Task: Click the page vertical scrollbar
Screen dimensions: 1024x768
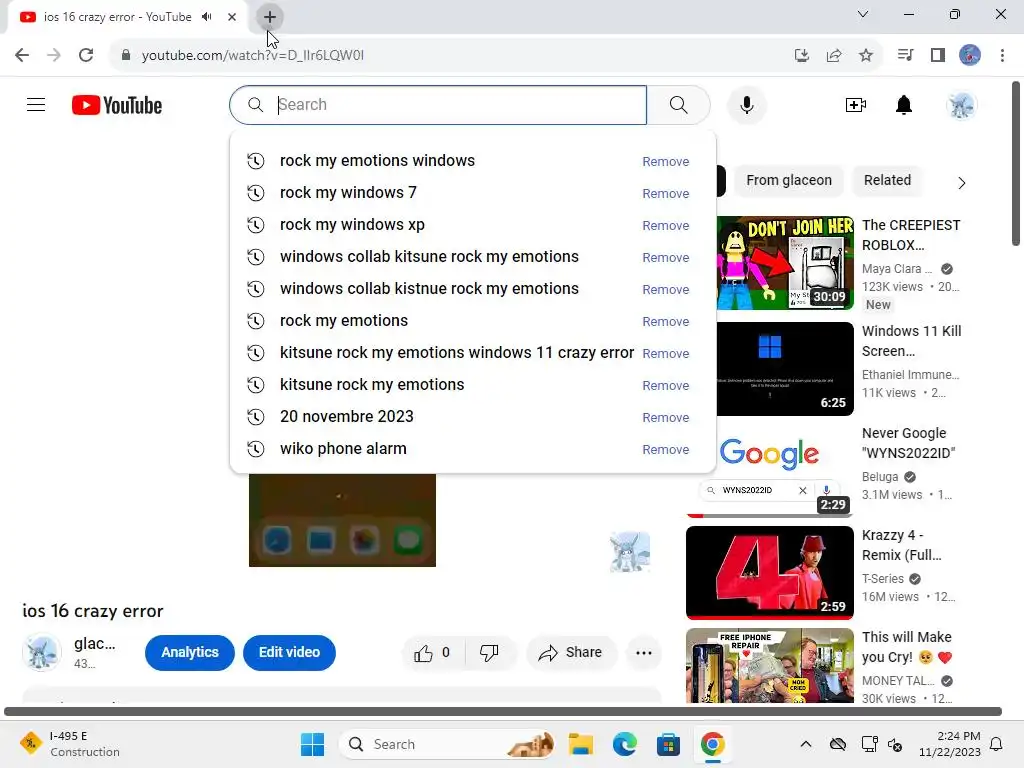Action: [1016, 163]
